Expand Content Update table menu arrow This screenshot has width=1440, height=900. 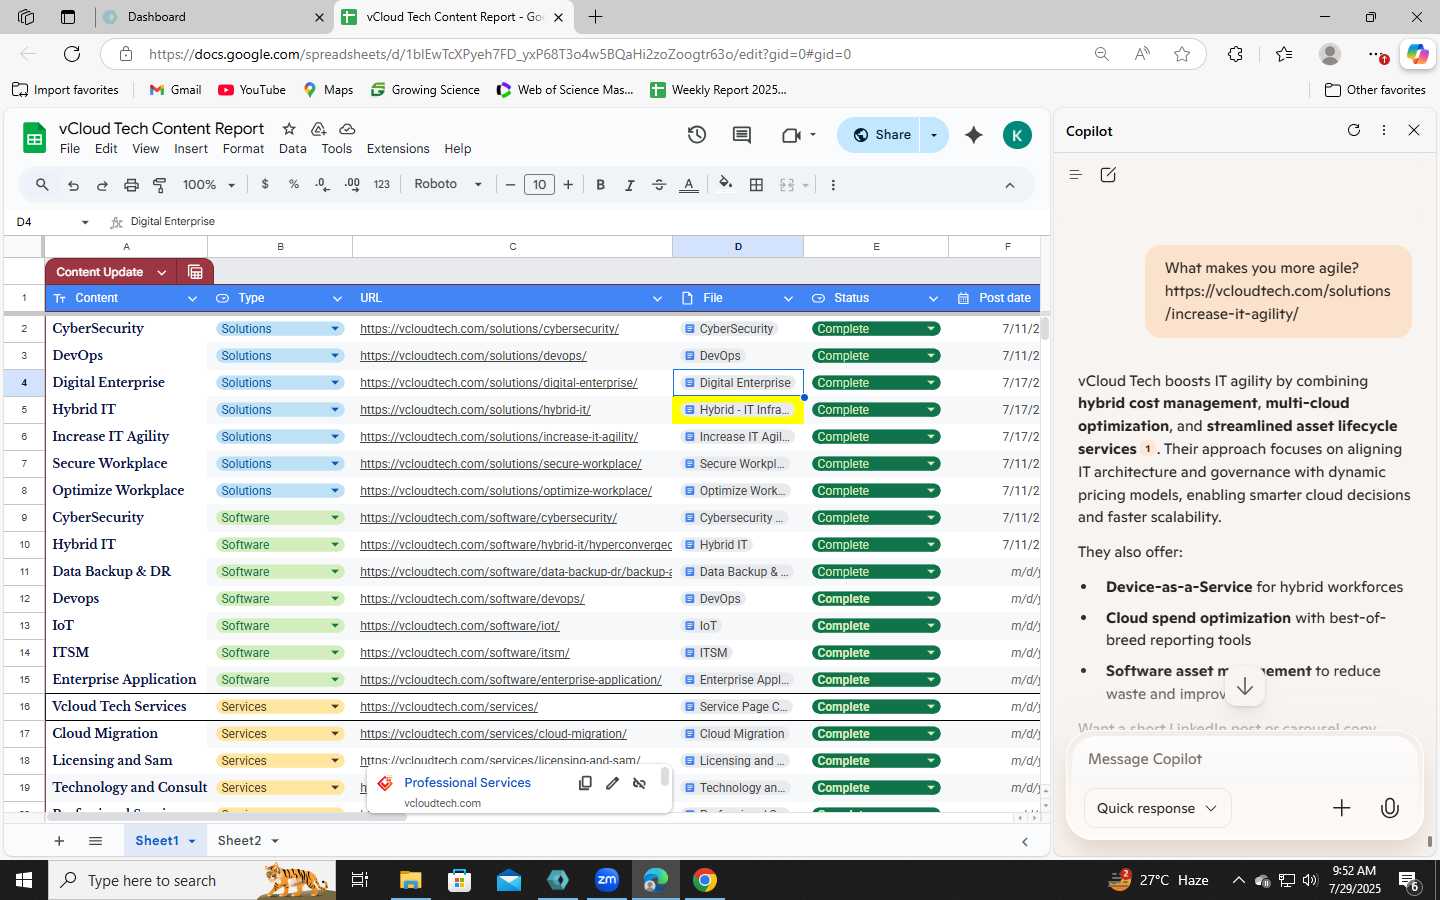point(161,272)
